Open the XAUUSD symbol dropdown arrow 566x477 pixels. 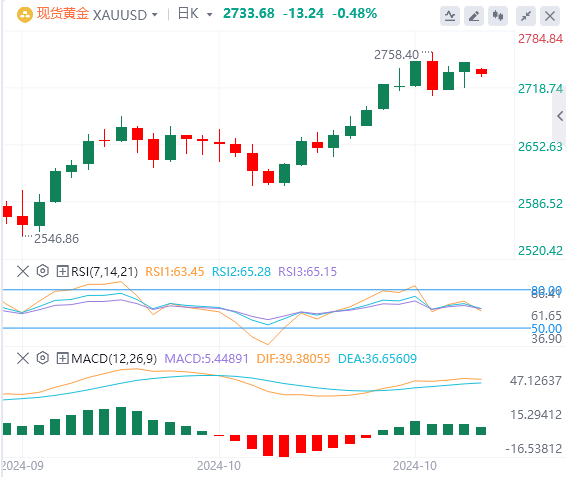(155, 15)
